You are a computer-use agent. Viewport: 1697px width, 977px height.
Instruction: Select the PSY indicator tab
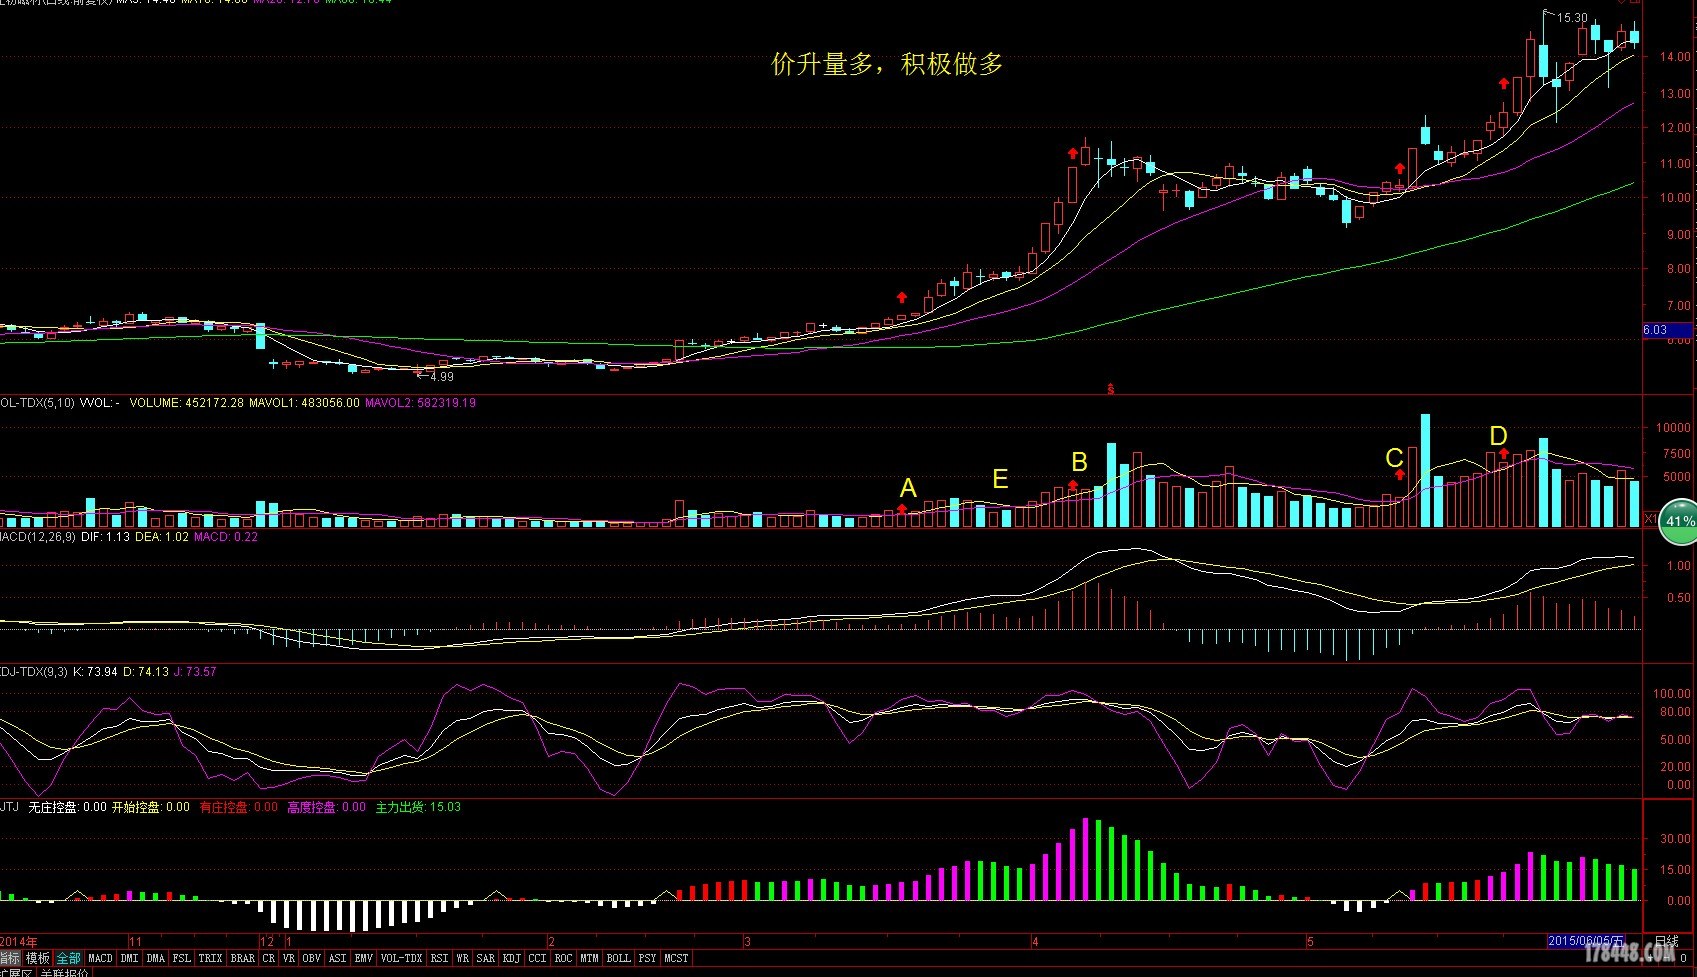pos(648,958)
